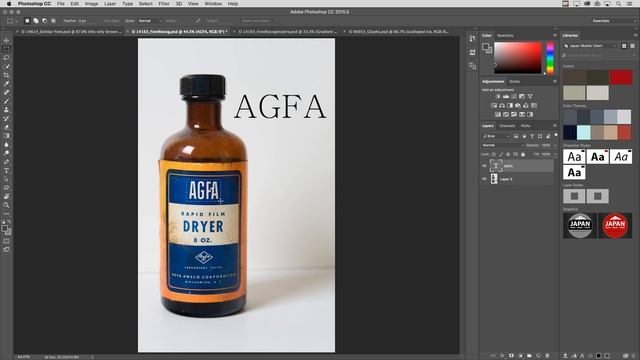
Task: Toggle lock position
Action: [508, 154]
